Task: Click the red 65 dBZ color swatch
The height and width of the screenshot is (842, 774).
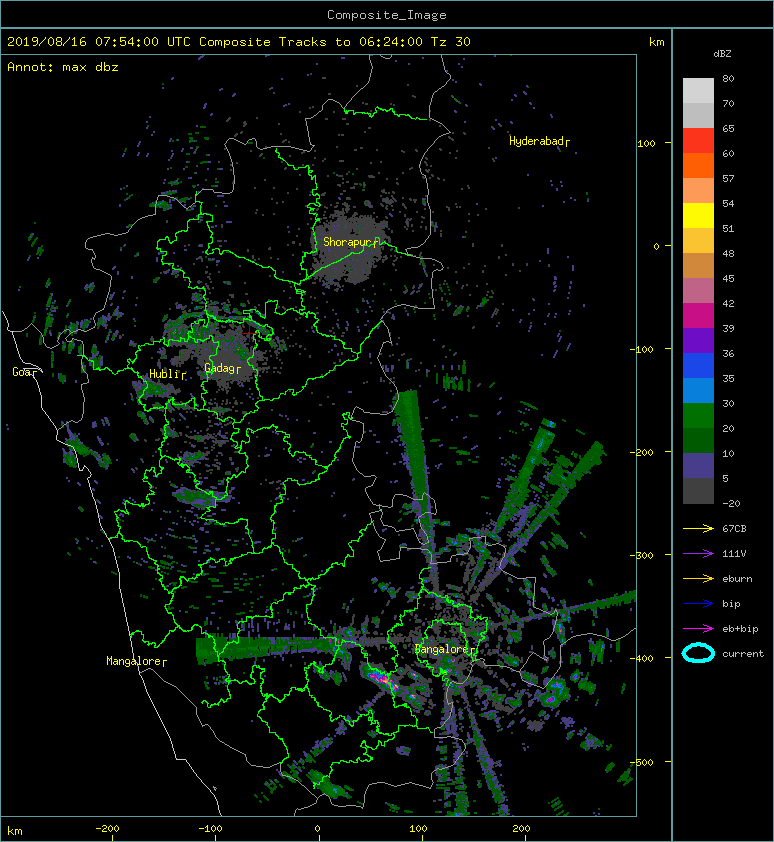Action: pyautogui.click(x=698, y=141)
